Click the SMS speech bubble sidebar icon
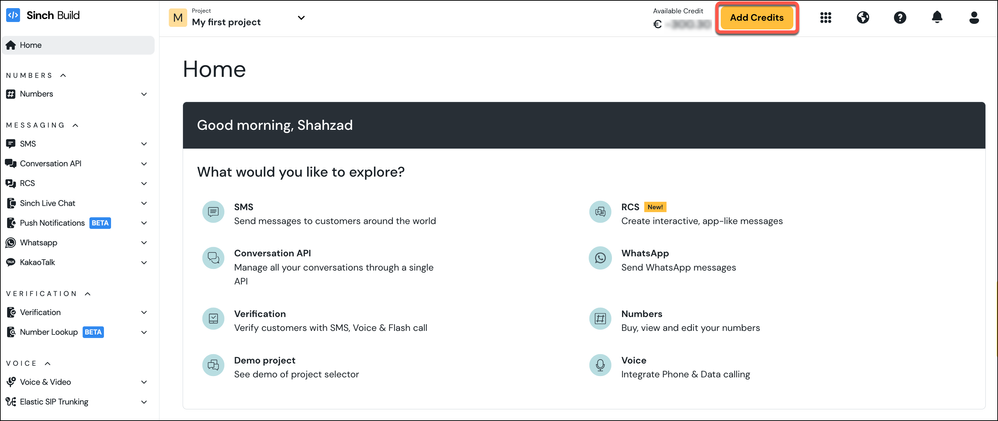998x421 pixels. tap(10, 144)
